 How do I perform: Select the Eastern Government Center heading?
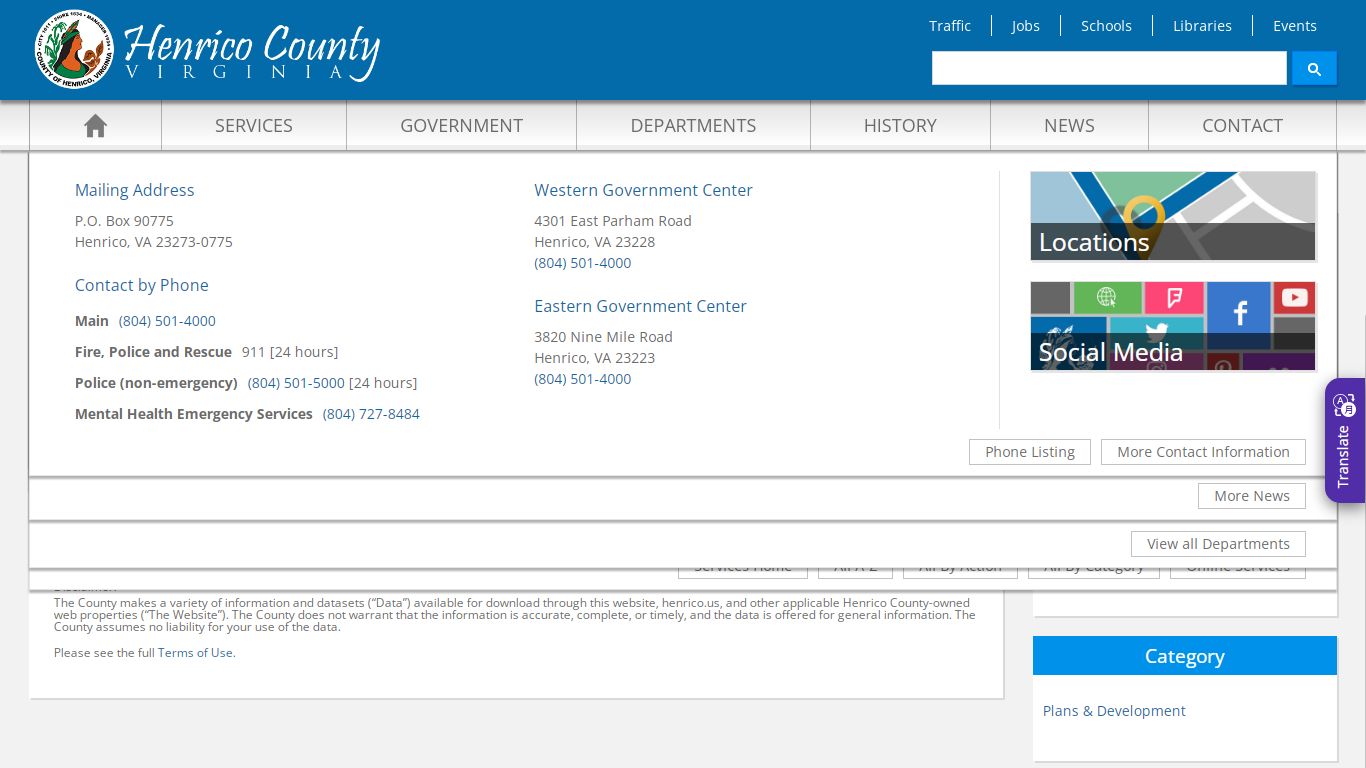click(x=640, y=306)
